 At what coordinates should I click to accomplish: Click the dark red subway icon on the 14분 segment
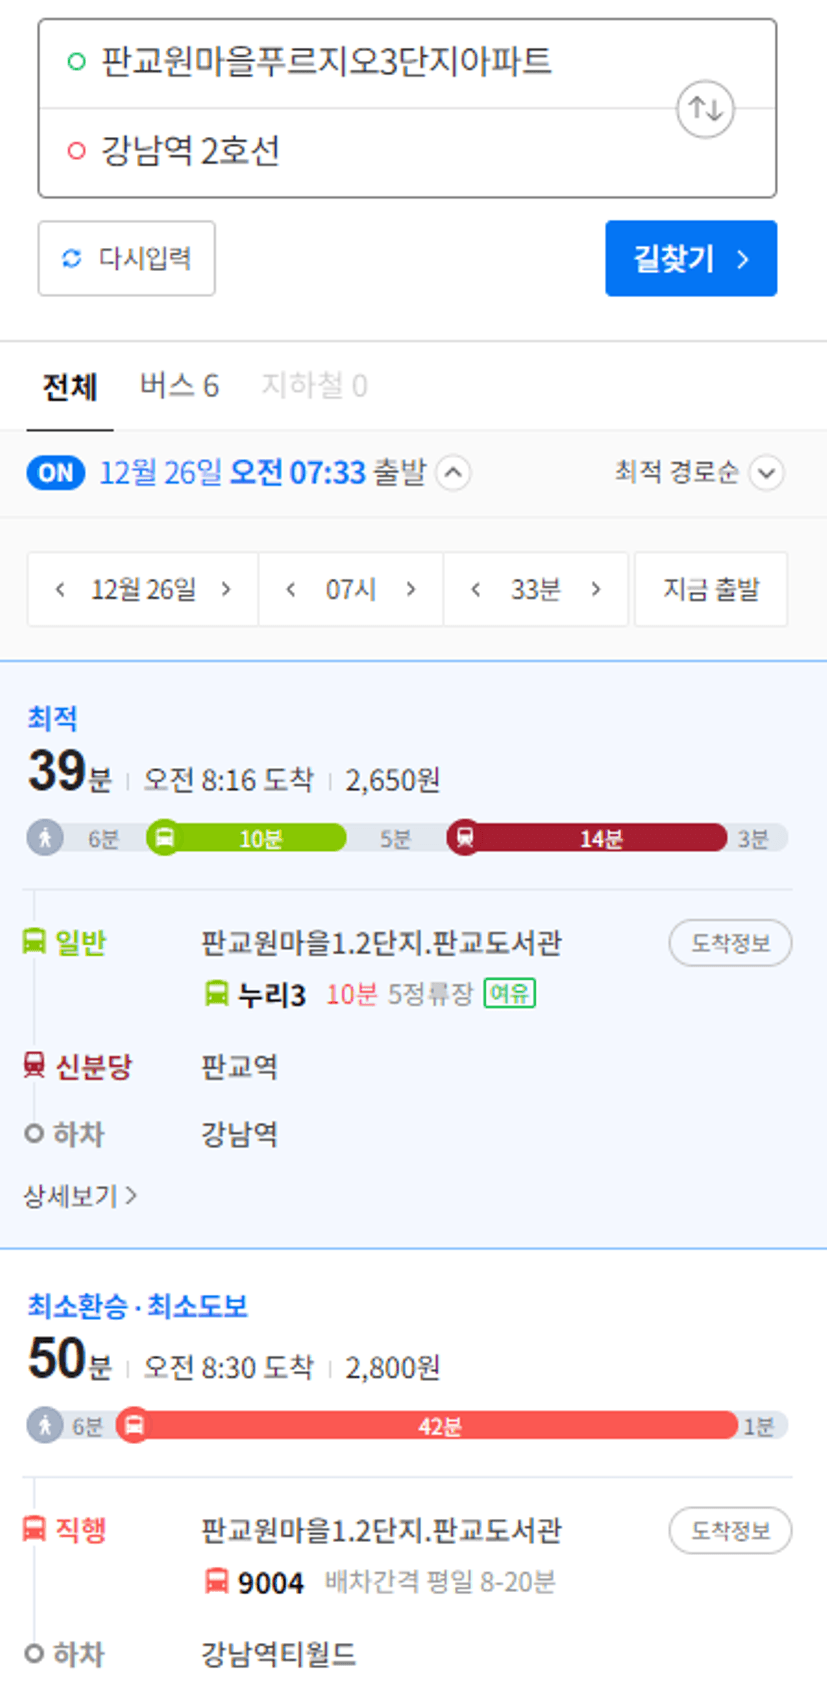464,837
